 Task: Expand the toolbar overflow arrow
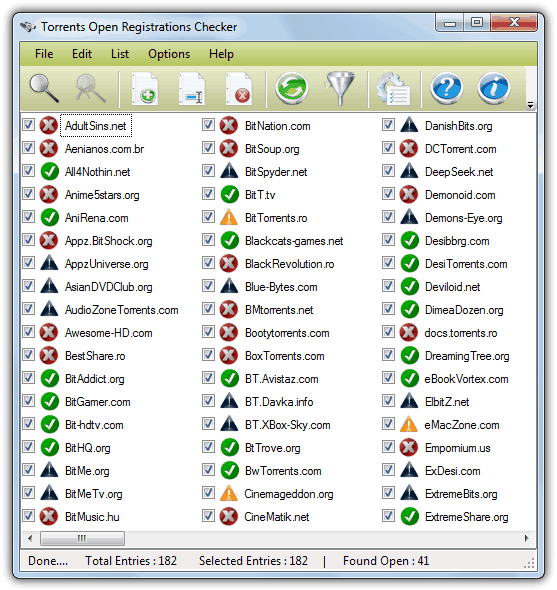point(530,105)
